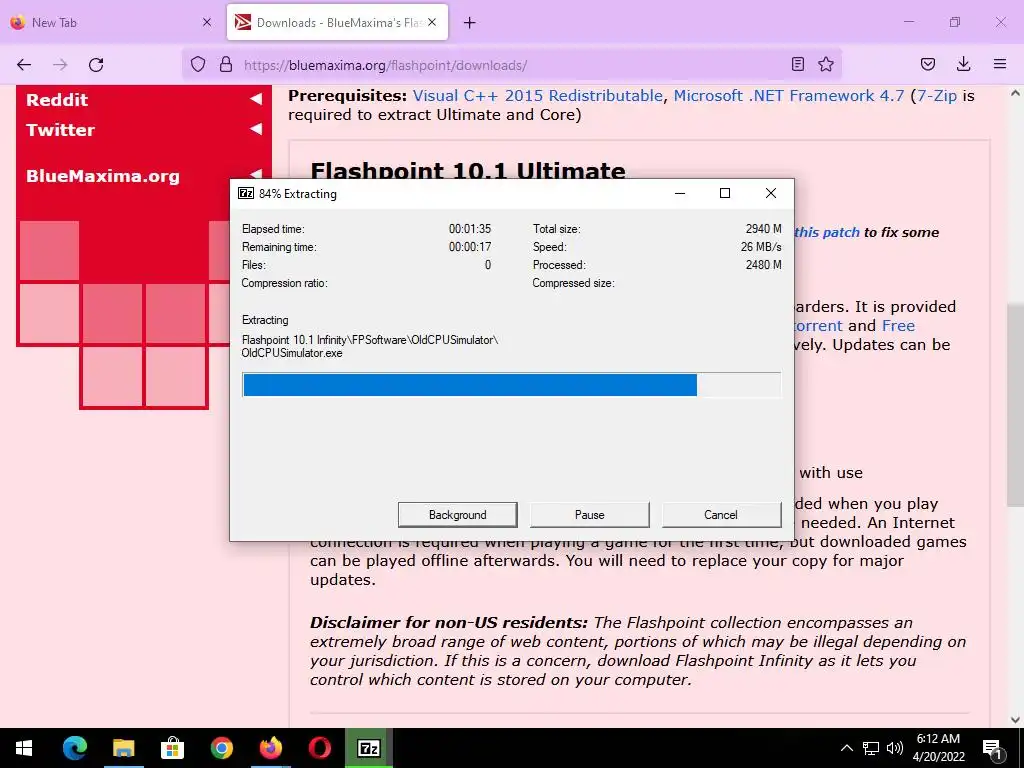Viewport: 1024px width, 768px height.
Task: Close the New Tab tab
Action: coord(207,22)
